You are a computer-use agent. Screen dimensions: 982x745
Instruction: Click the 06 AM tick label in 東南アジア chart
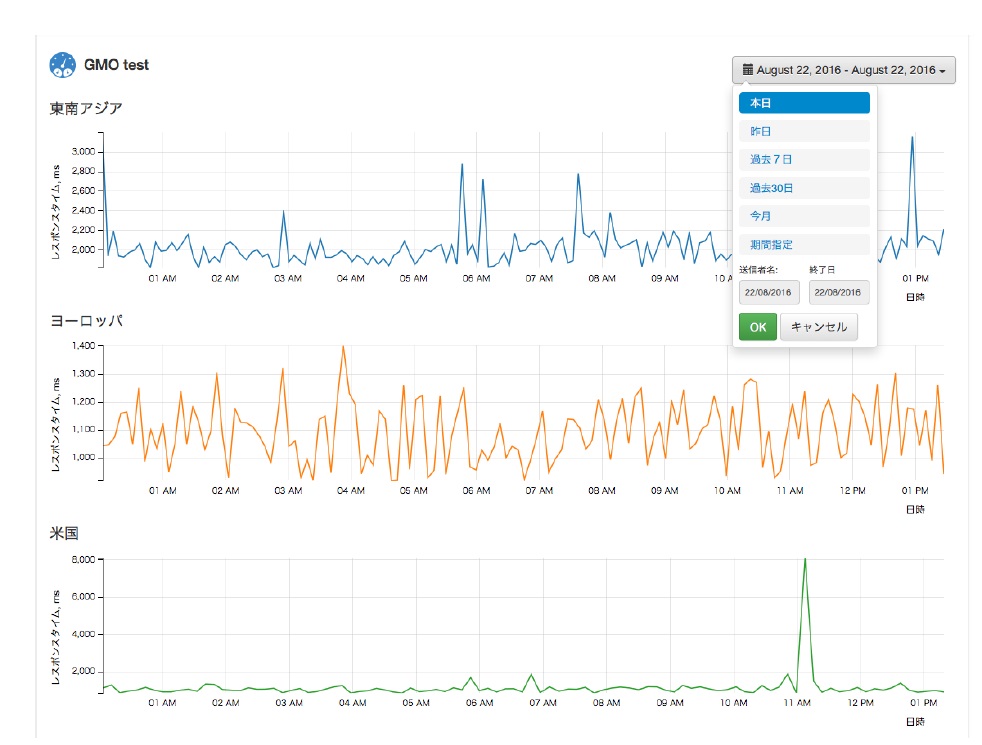pos(476,279)
